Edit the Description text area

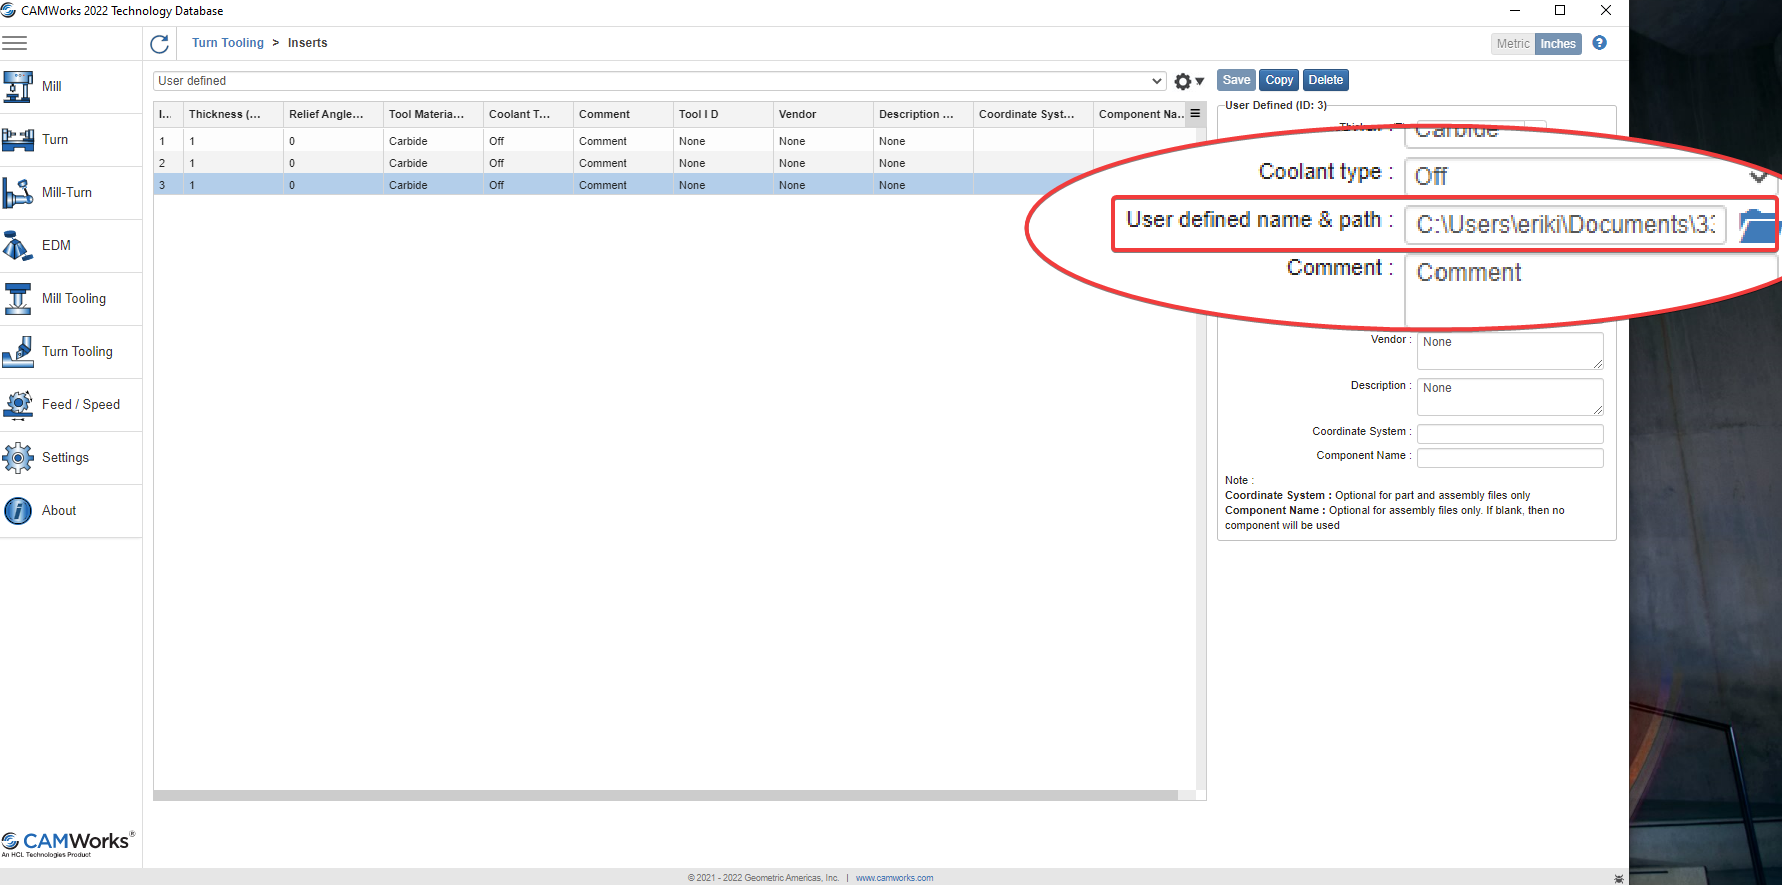coord(1510,397)
